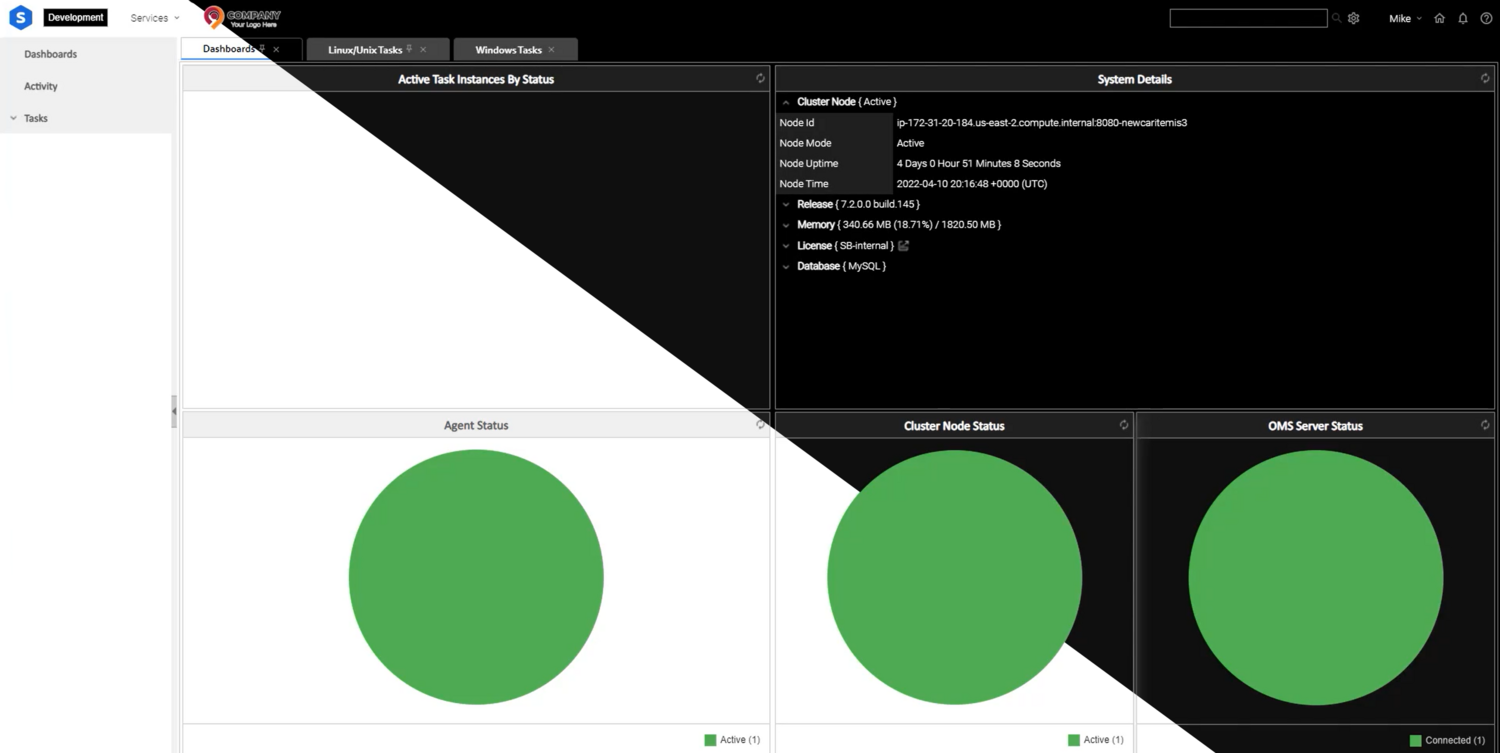Refresh Active Task Instances By Status widget
Screen dimensions: 1500x753
pos(760,78)
